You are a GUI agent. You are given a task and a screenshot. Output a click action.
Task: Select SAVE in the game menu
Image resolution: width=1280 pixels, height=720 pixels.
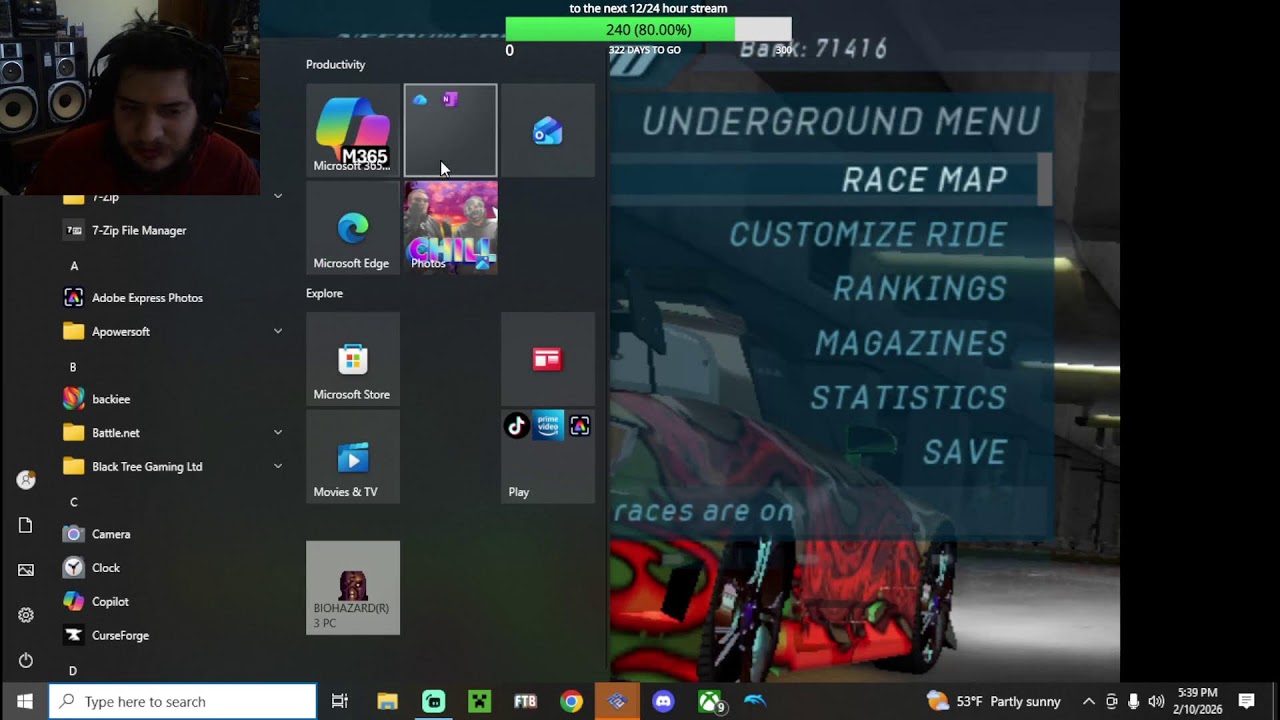tap(965, 453)
